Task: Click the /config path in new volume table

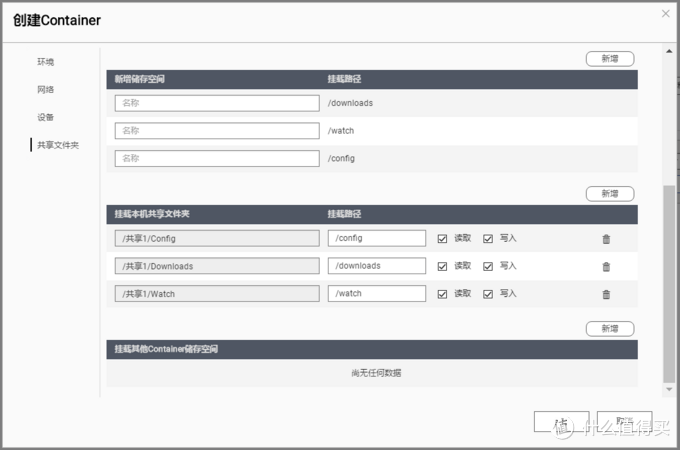Action: (341, 159)
